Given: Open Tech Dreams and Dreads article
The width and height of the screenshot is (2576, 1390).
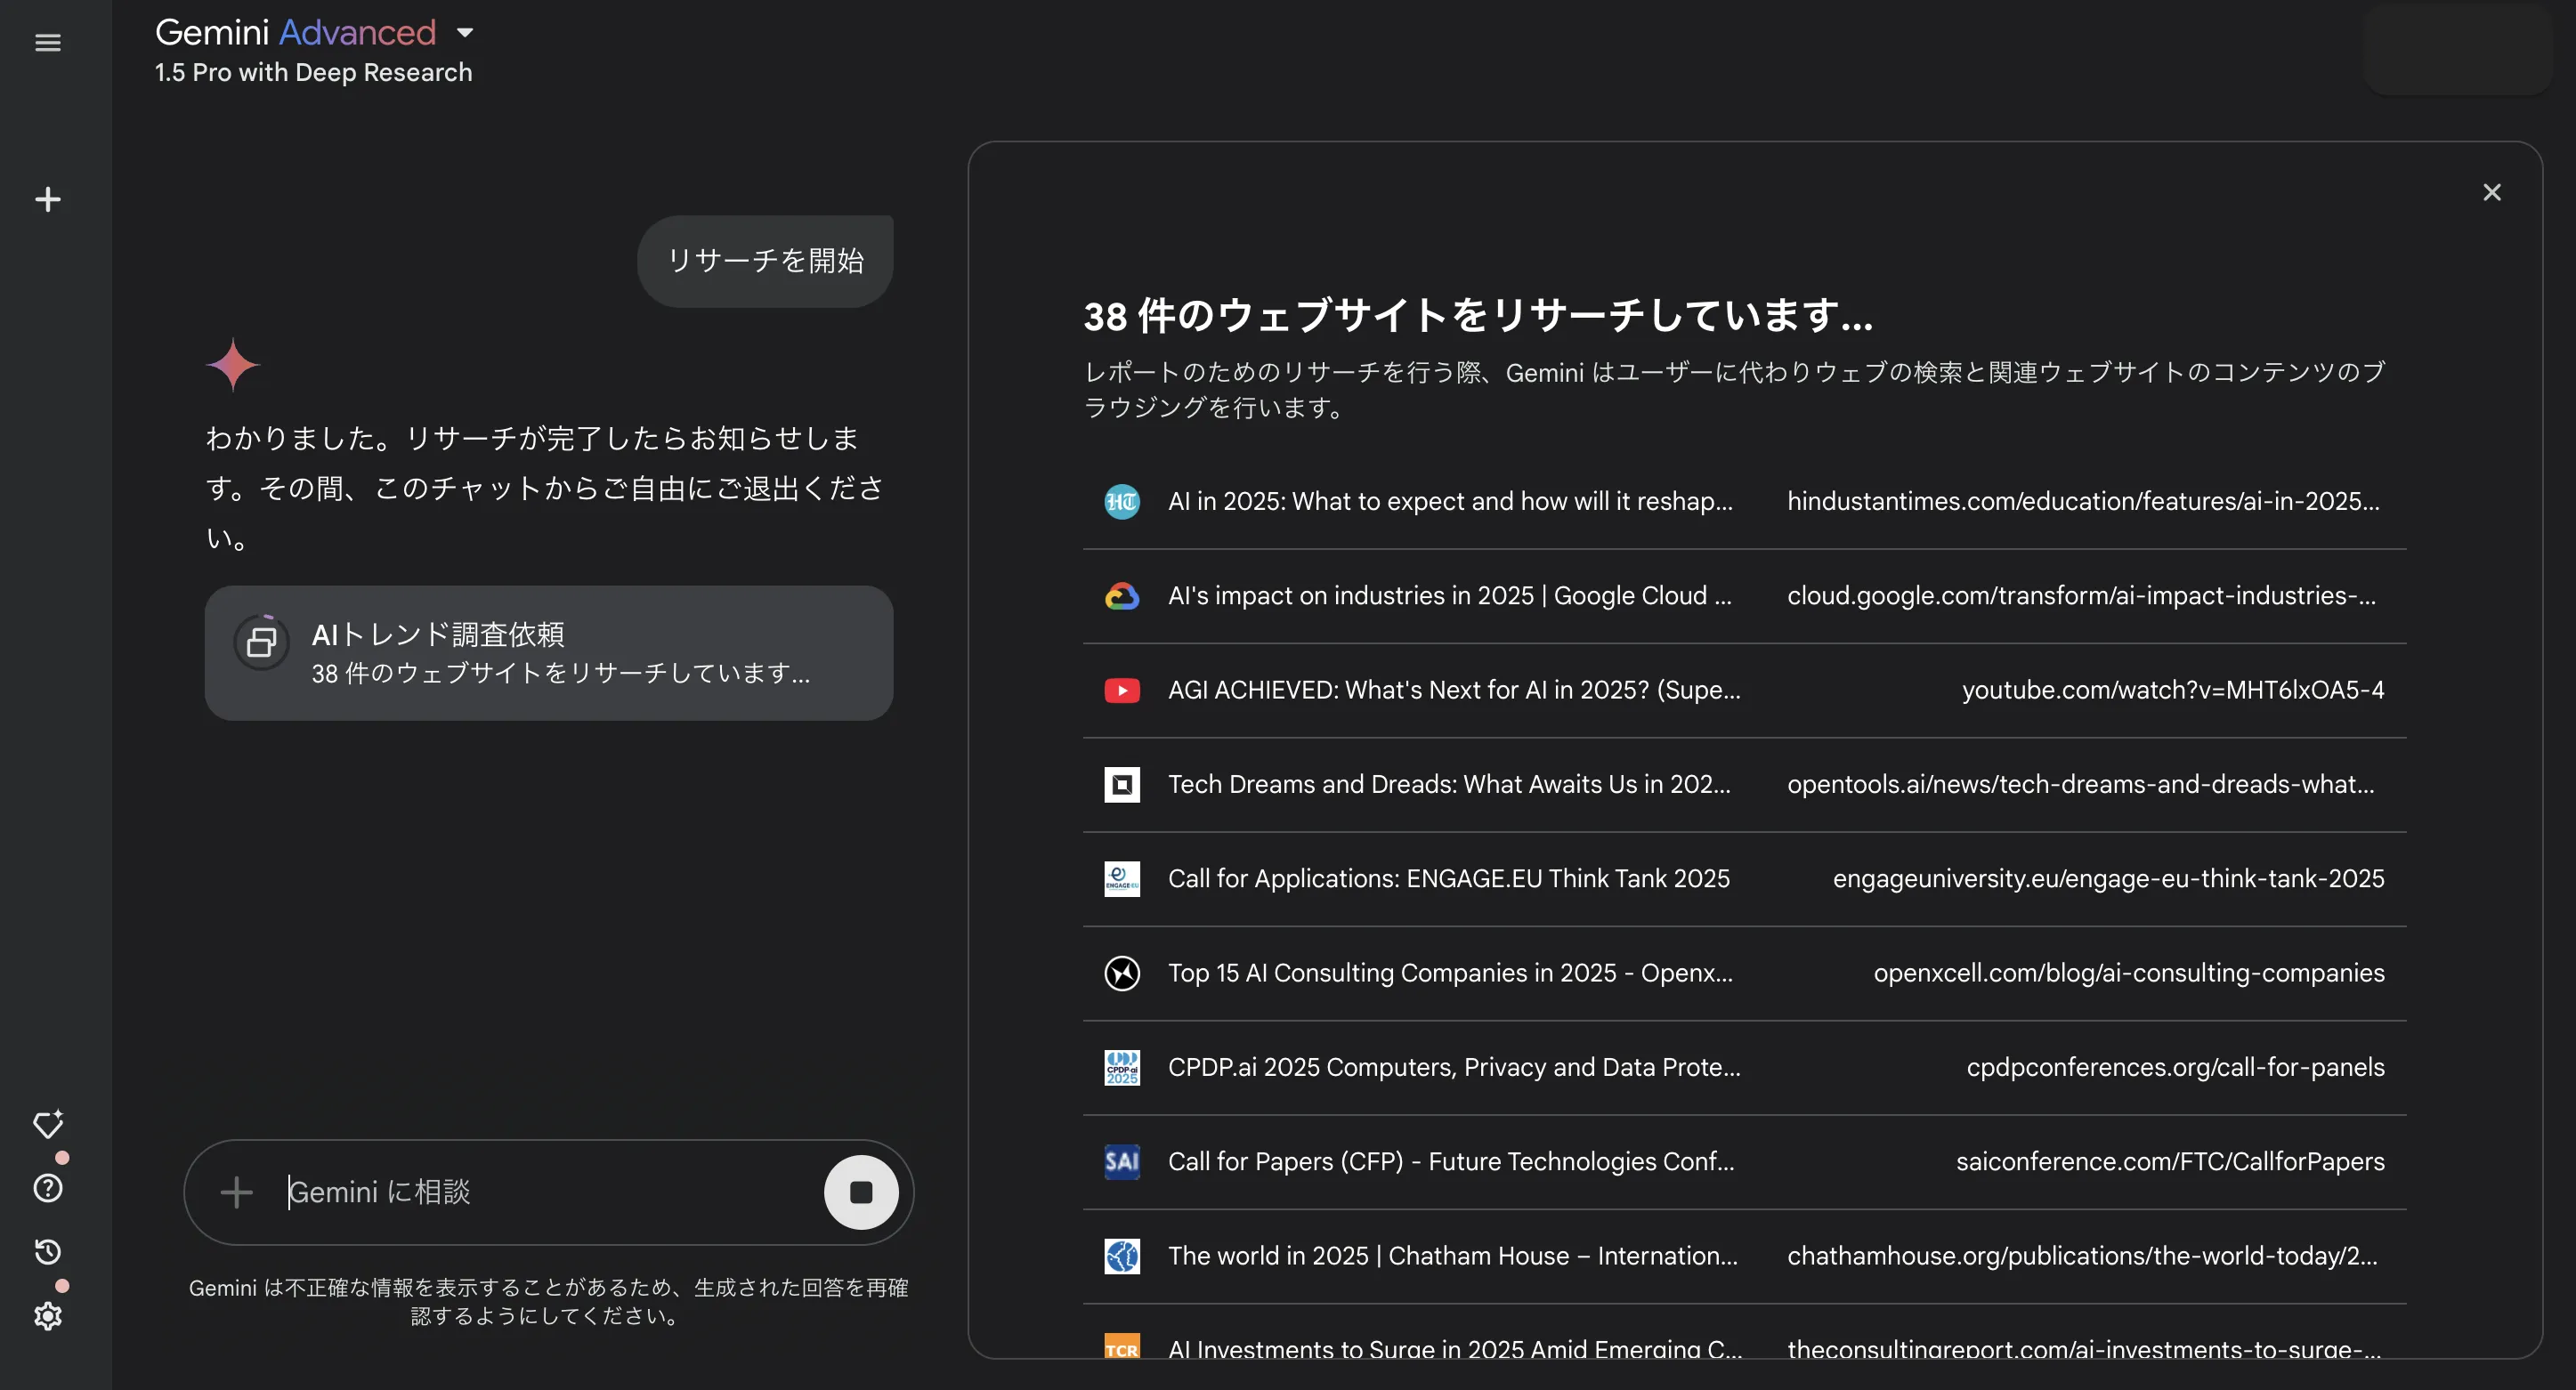Looking at the screenshot, I should click(x=1449, y=784).
